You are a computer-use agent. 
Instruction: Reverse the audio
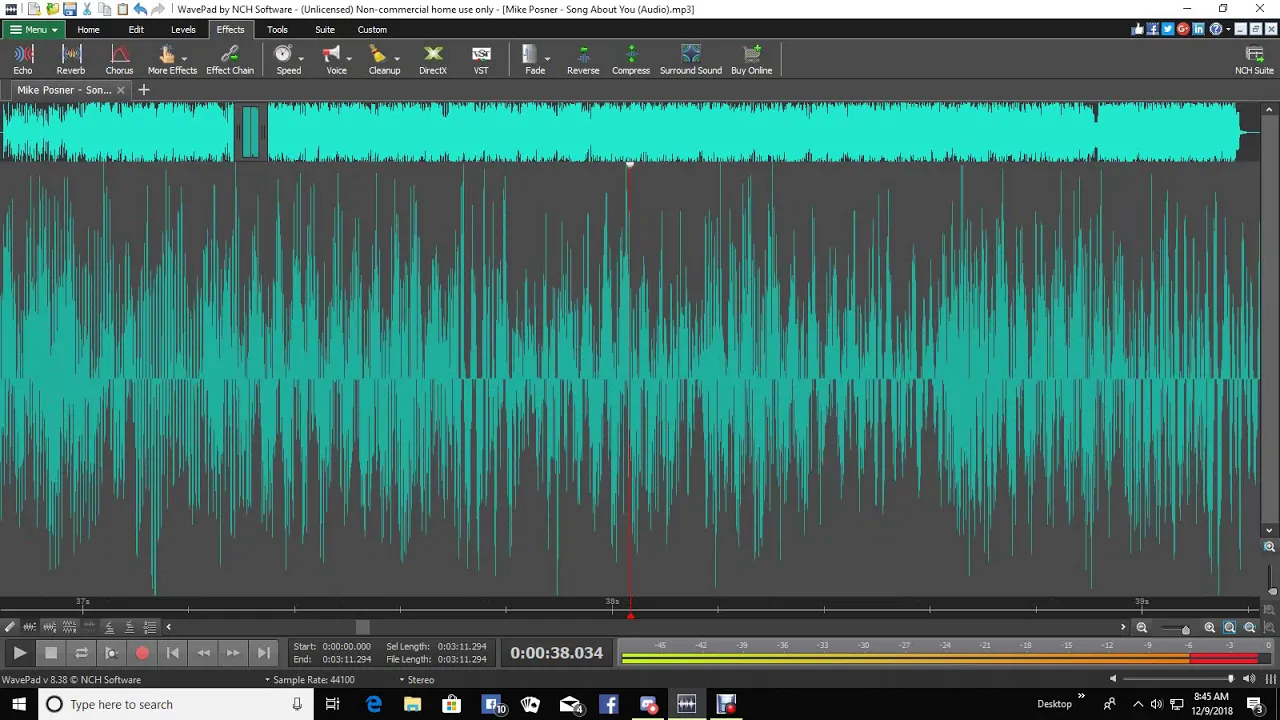coord(583,60)
